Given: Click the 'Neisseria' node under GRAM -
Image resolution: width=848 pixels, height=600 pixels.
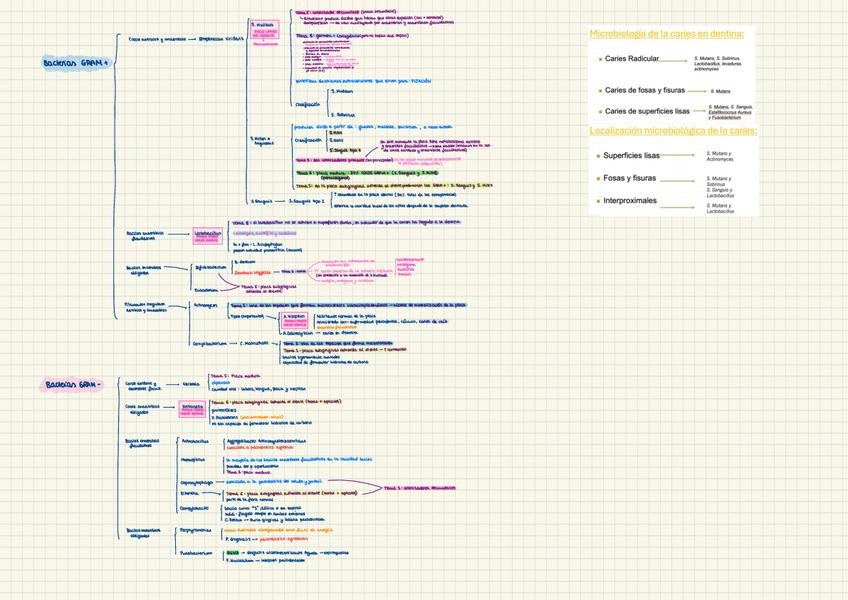Looking at the screenshot, I should point(191,384).
